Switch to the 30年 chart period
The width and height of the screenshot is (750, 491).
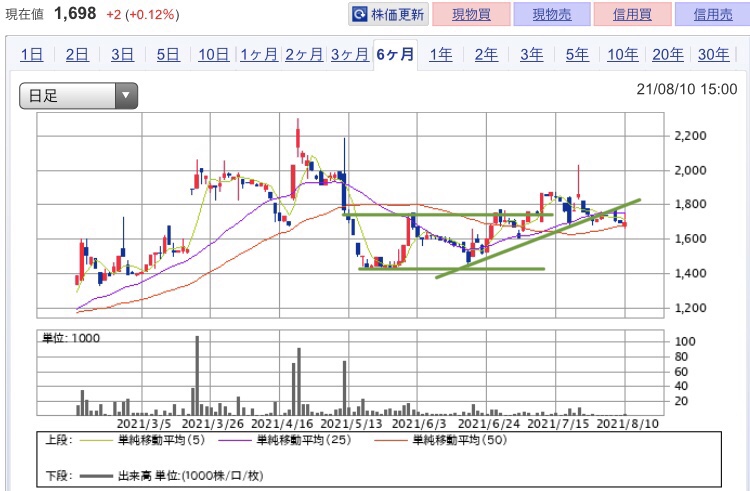[713, 55]
